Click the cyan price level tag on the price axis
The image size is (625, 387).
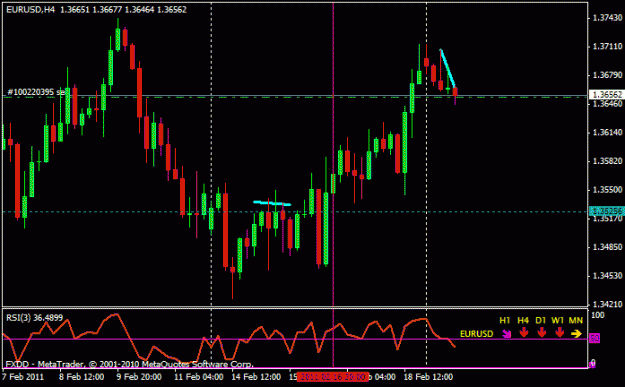click(607, 211)
